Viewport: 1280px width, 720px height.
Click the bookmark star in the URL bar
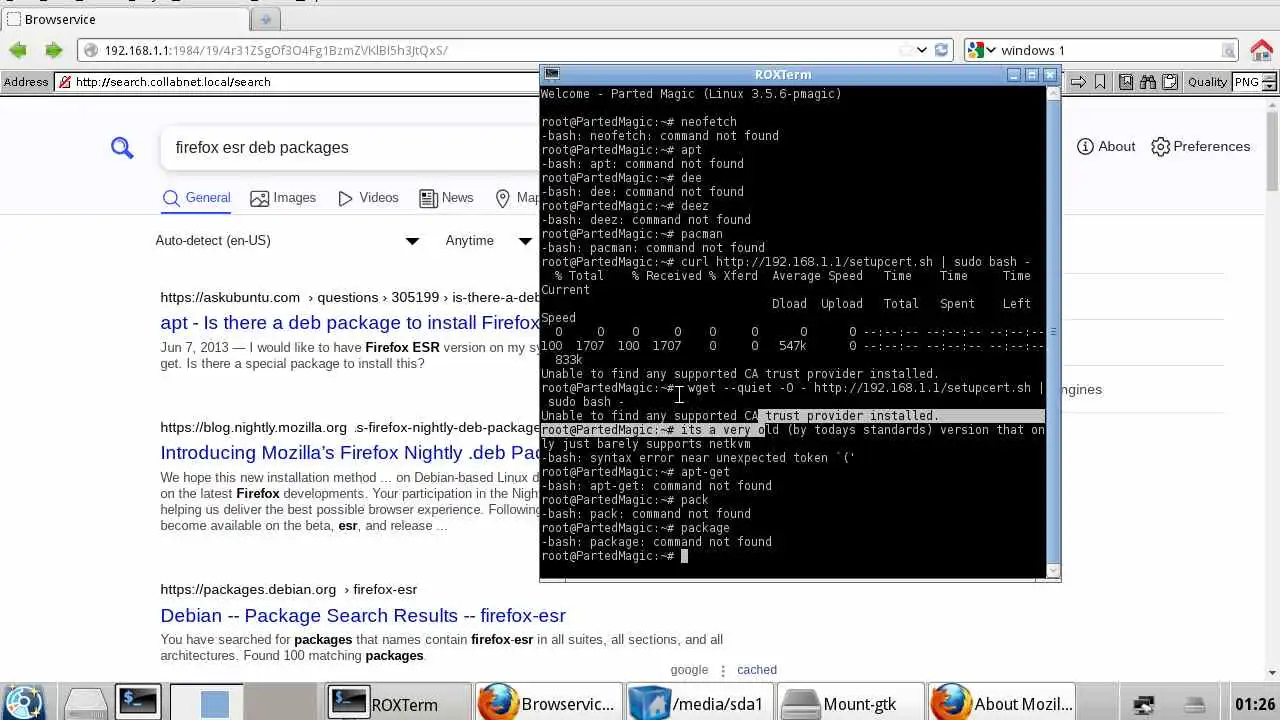tap(906, 50)
